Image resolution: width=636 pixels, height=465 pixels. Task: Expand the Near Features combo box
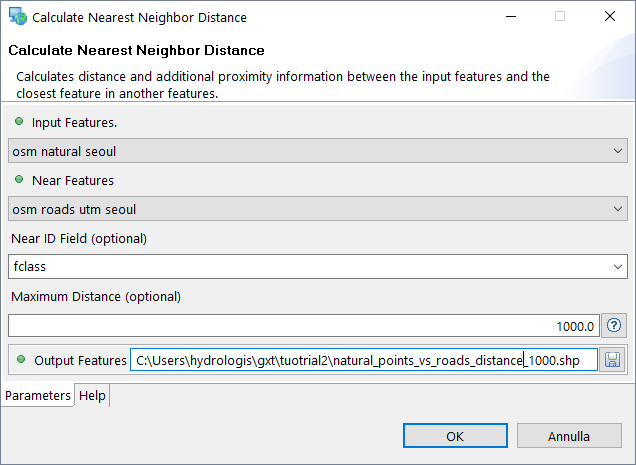click(317, 209)
